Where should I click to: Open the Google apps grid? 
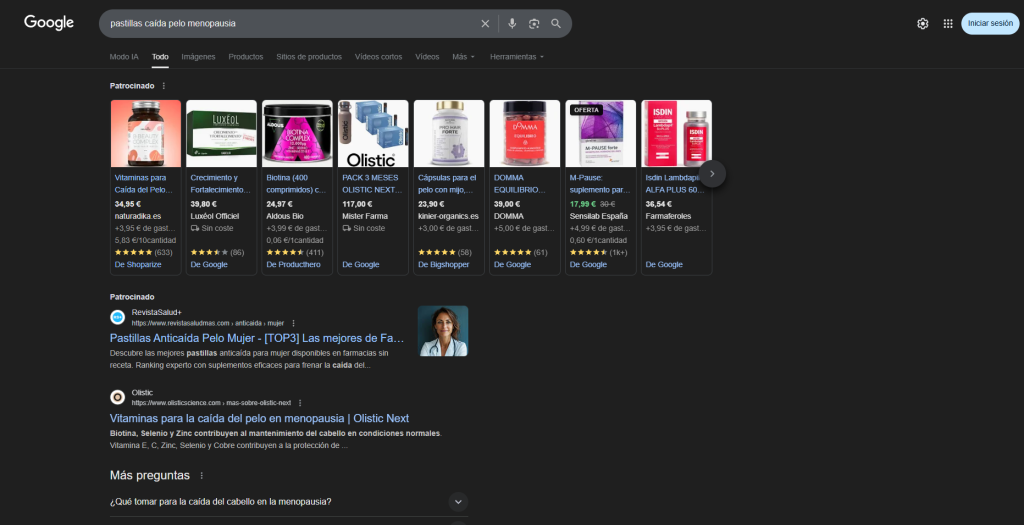(948, 24)
